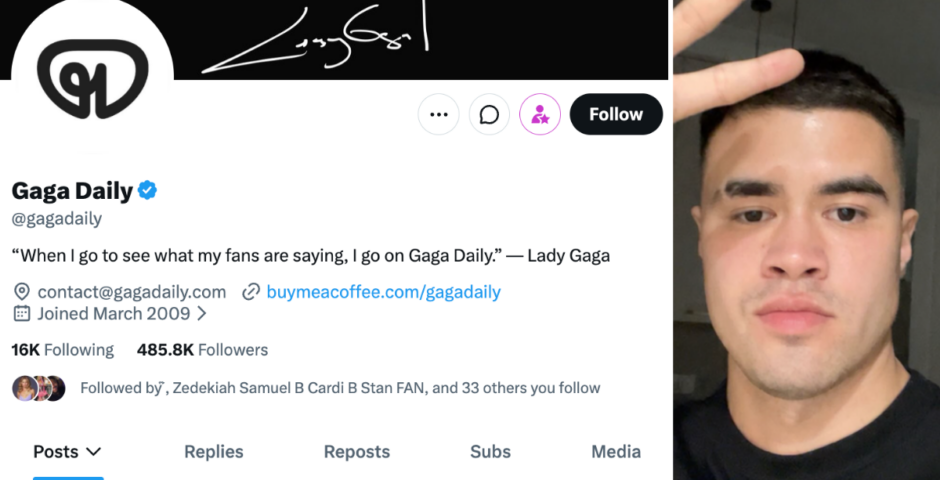View the 485.8K Followers list

click(202, 349)
